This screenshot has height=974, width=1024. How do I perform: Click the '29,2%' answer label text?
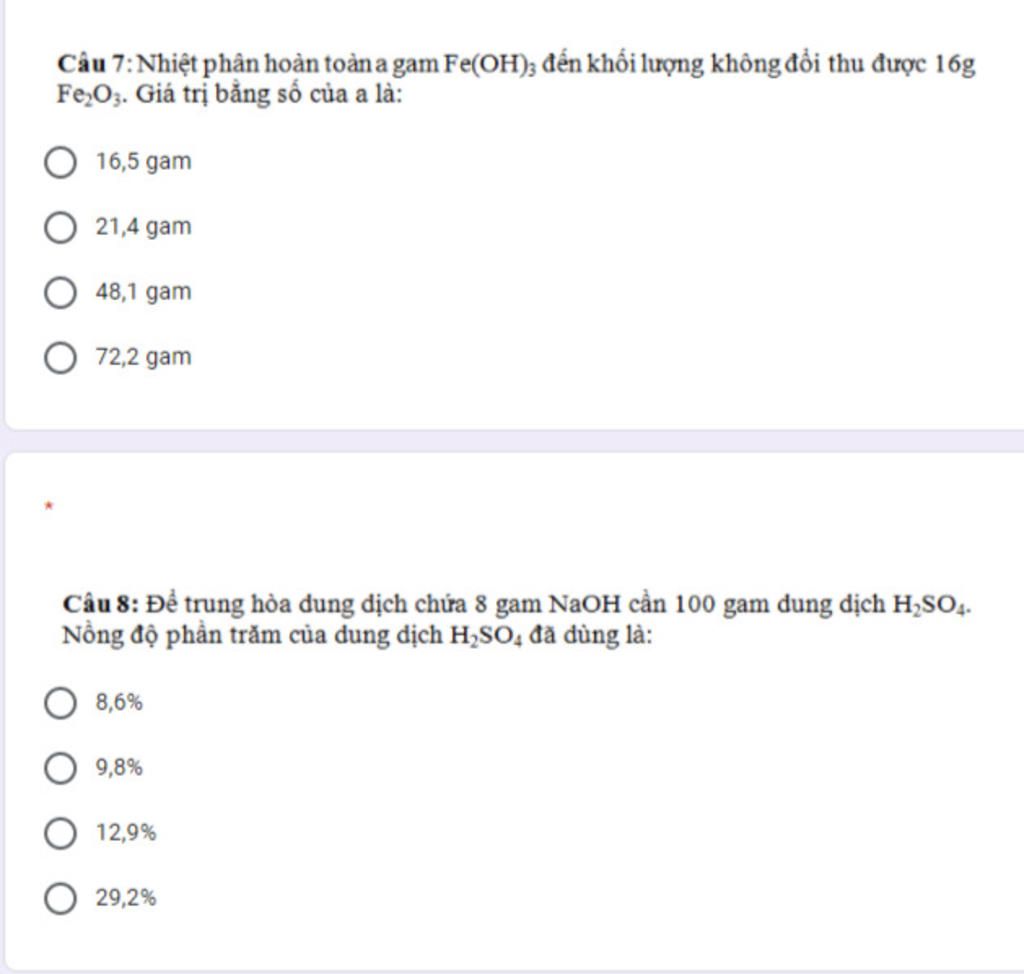click(126, 898)
